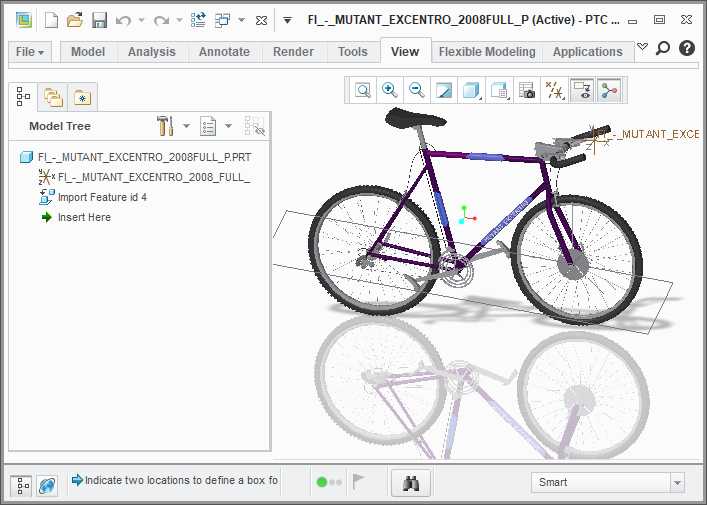Toggle the Spin Center display icon
This screenshot has width=707, height=505.
[x=609, y=90]
